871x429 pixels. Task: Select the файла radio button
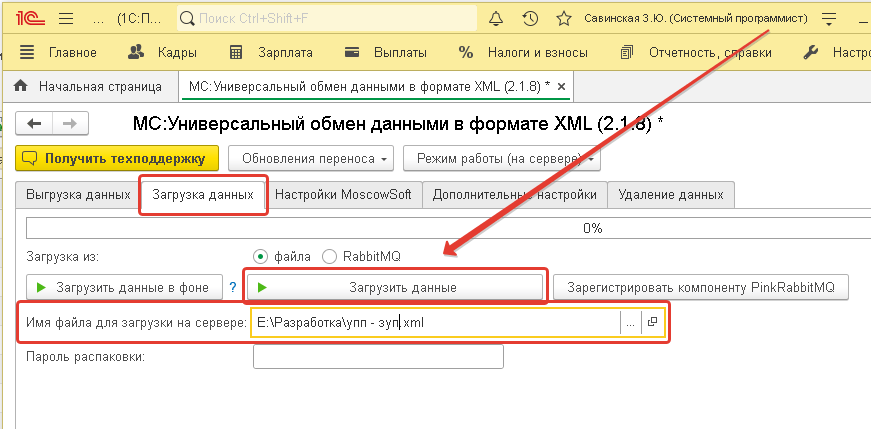click(x=261, y=256)
